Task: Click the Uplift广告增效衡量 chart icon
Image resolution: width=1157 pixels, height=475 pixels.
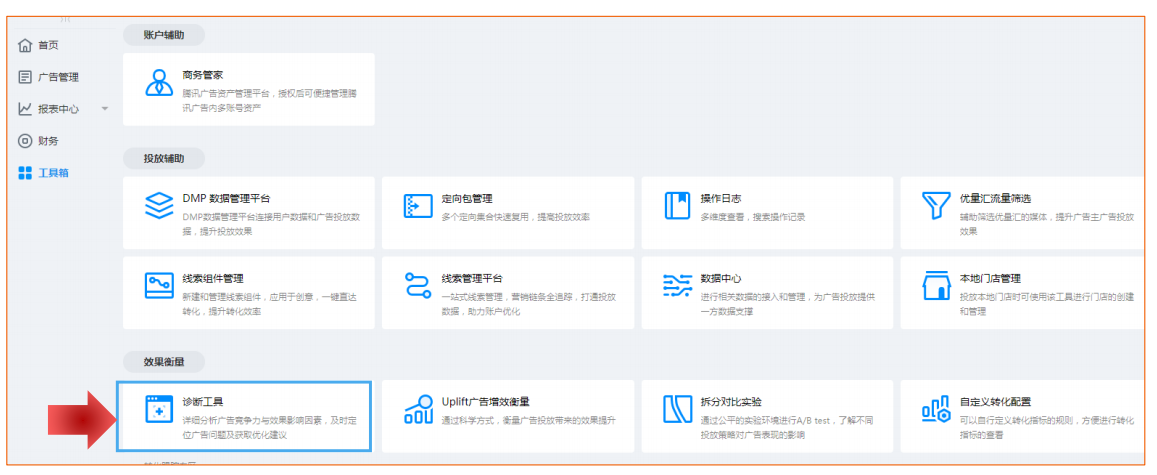Action: point(418,410)
